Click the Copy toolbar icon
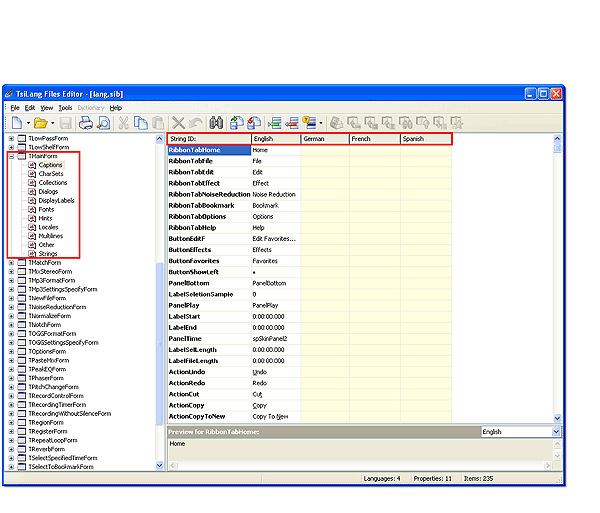The width and height of the screenshot is (600, 513). [x=142, y=123]
